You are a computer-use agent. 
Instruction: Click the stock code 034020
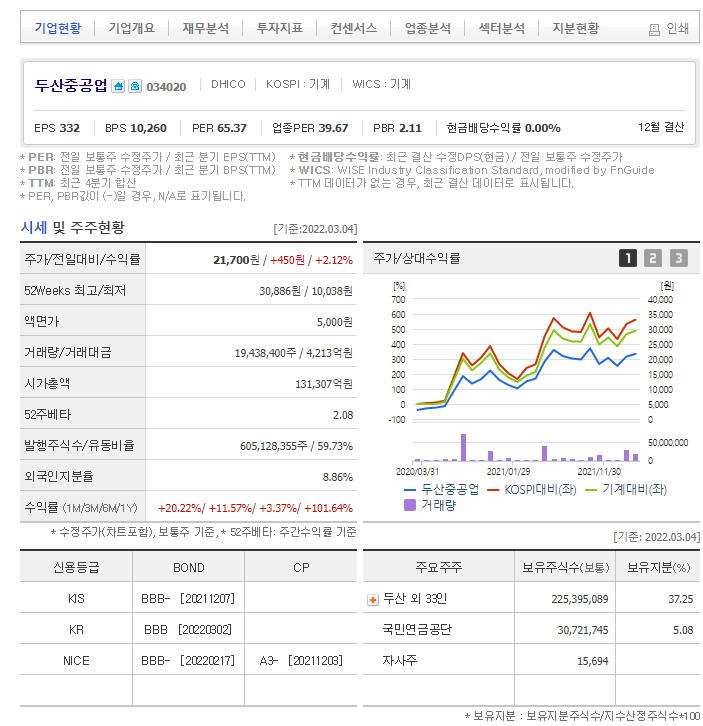166,87
